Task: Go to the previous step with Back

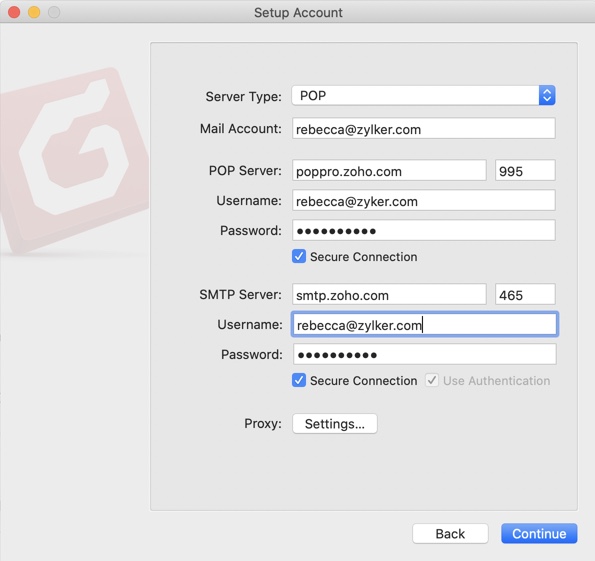Action: click(x=450, y=533)
